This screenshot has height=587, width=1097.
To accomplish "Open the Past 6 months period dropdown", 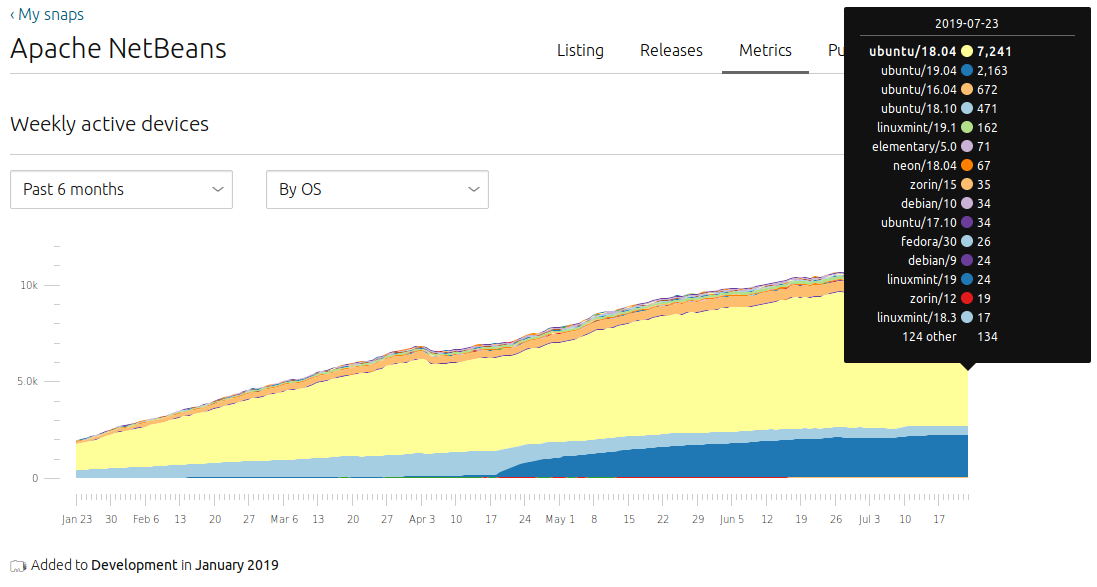I will [x=121, y=190].
